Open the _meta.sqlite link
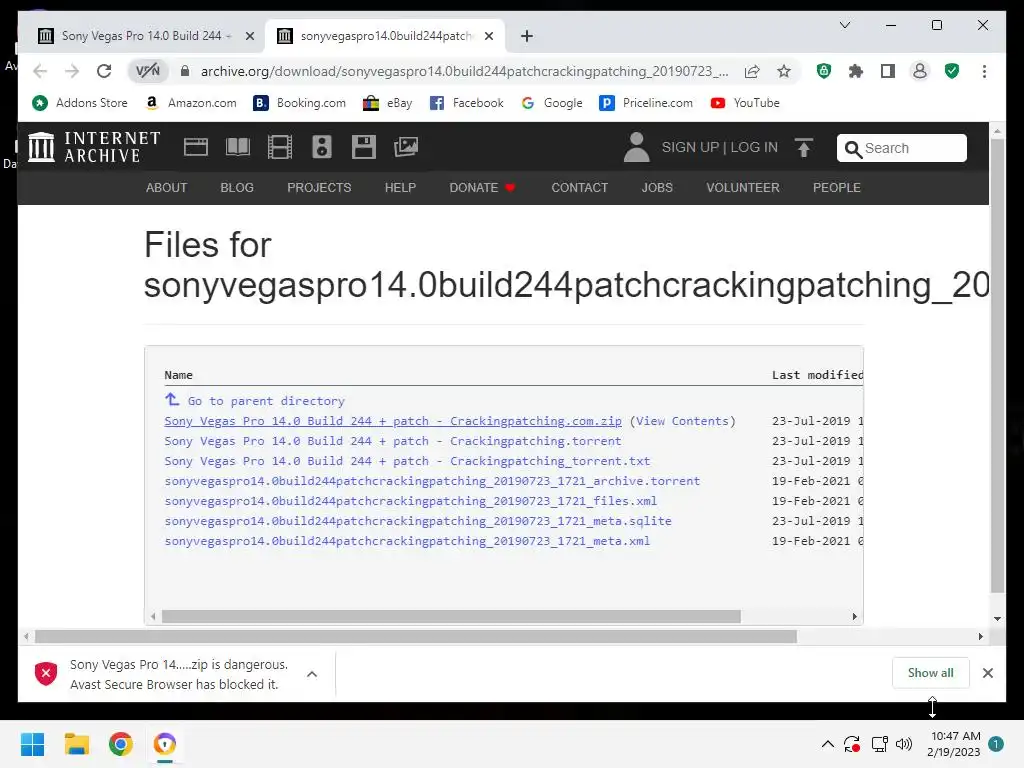The width and height of the screenshot is (1024, 768). [x=417, y=521]
